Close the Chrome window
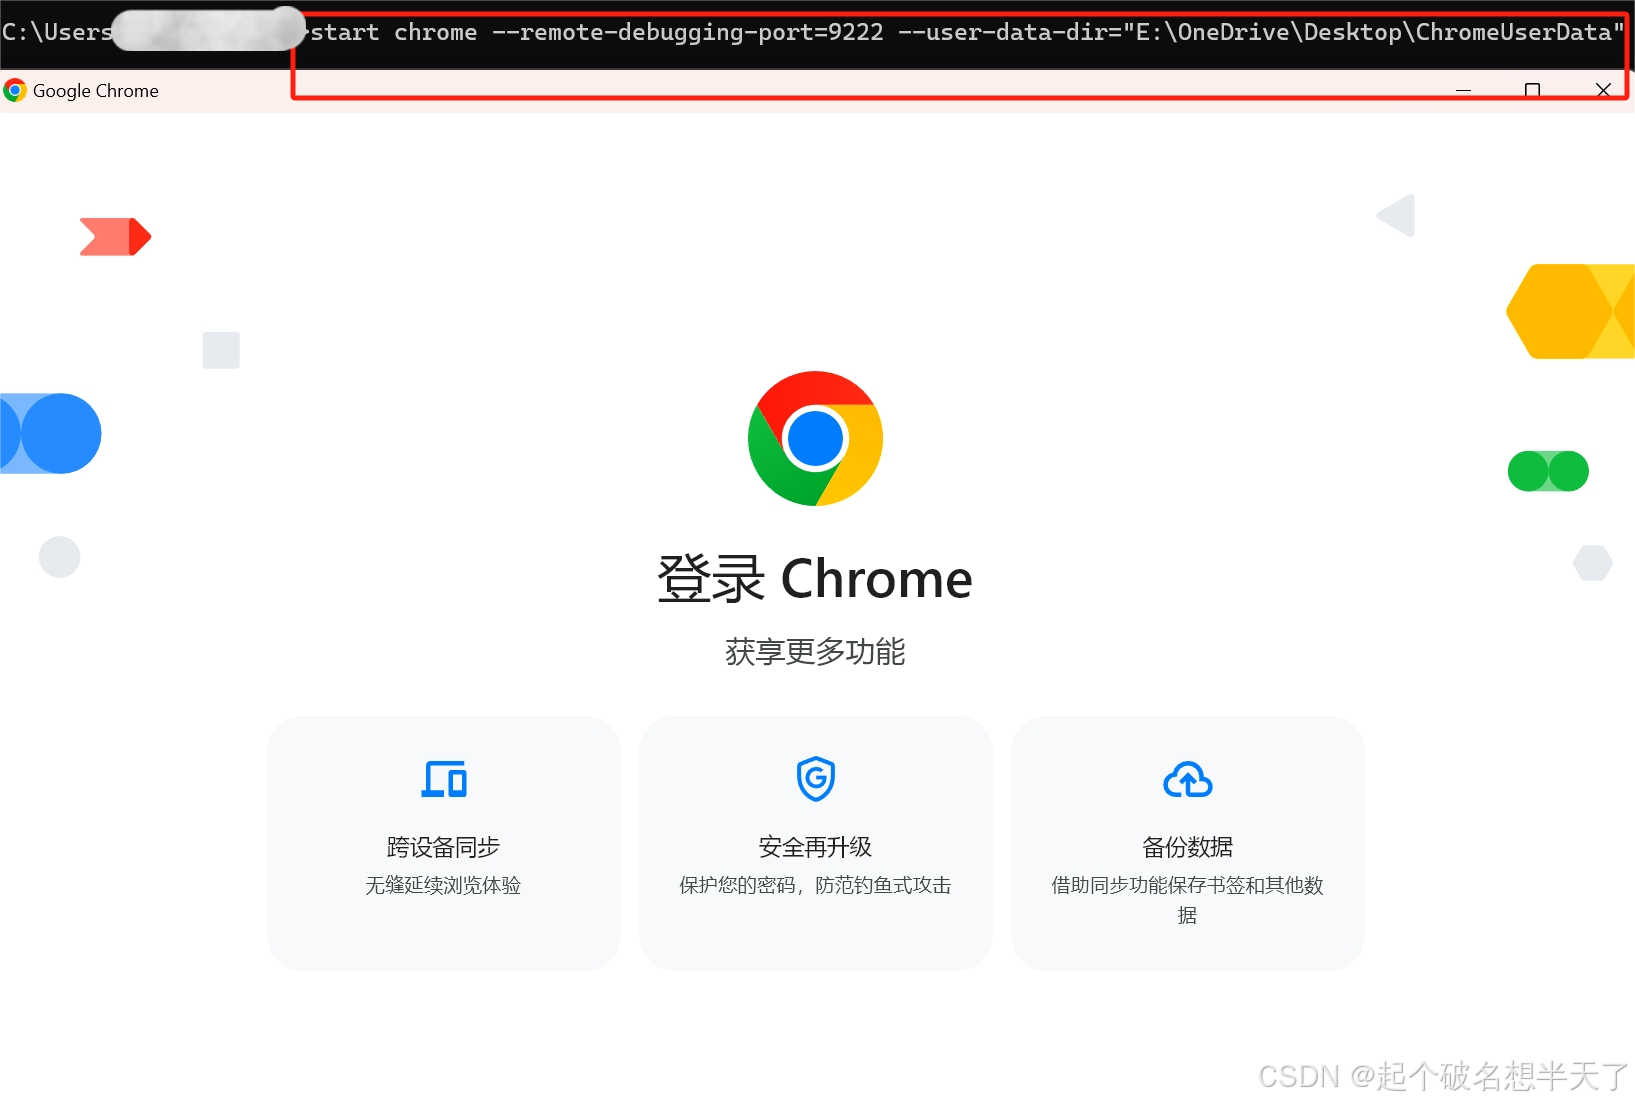1635x1104 pixels. (1603, 90)
